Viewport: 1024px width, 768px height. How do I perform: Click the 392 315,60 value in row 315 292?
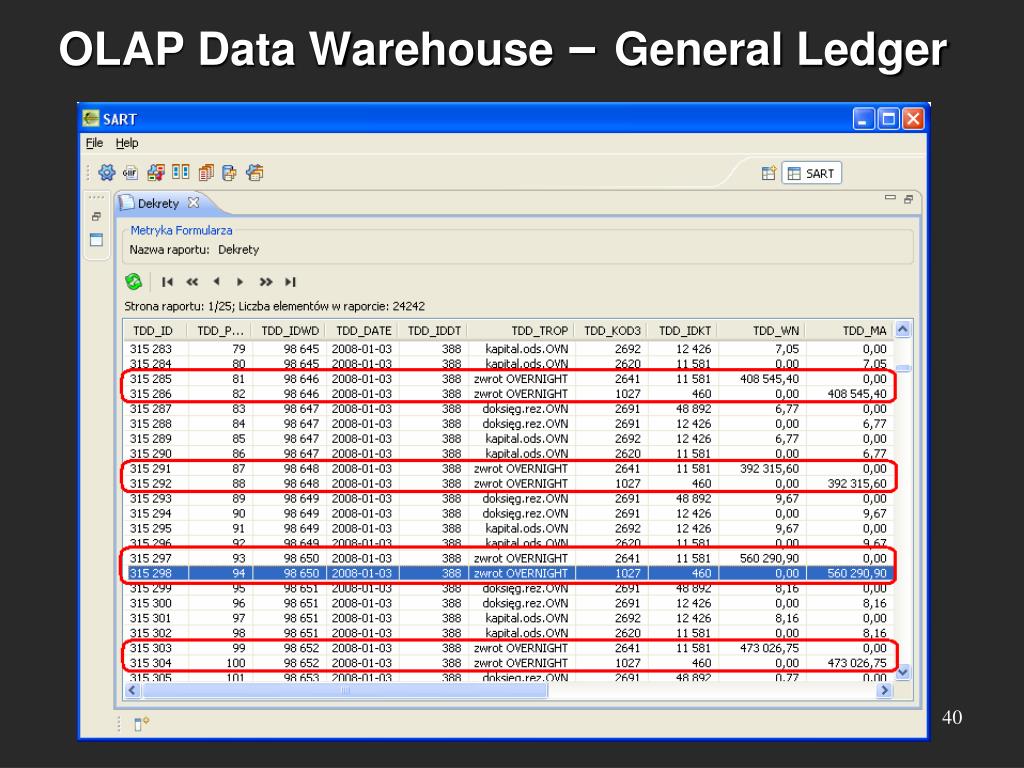pos(857,484)
